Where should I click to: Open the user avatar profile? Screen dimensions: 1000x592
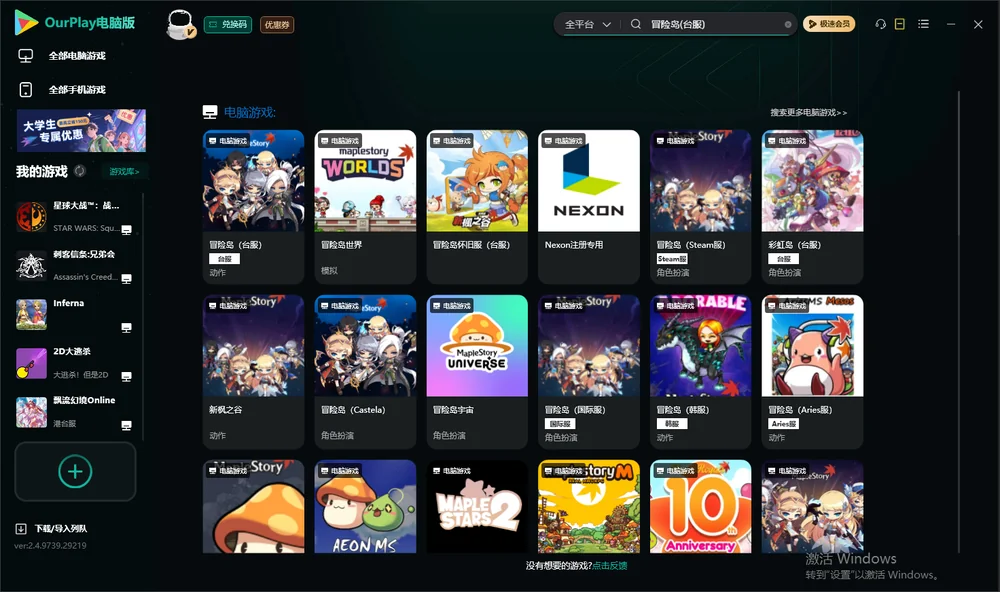[x=180, y=24]
